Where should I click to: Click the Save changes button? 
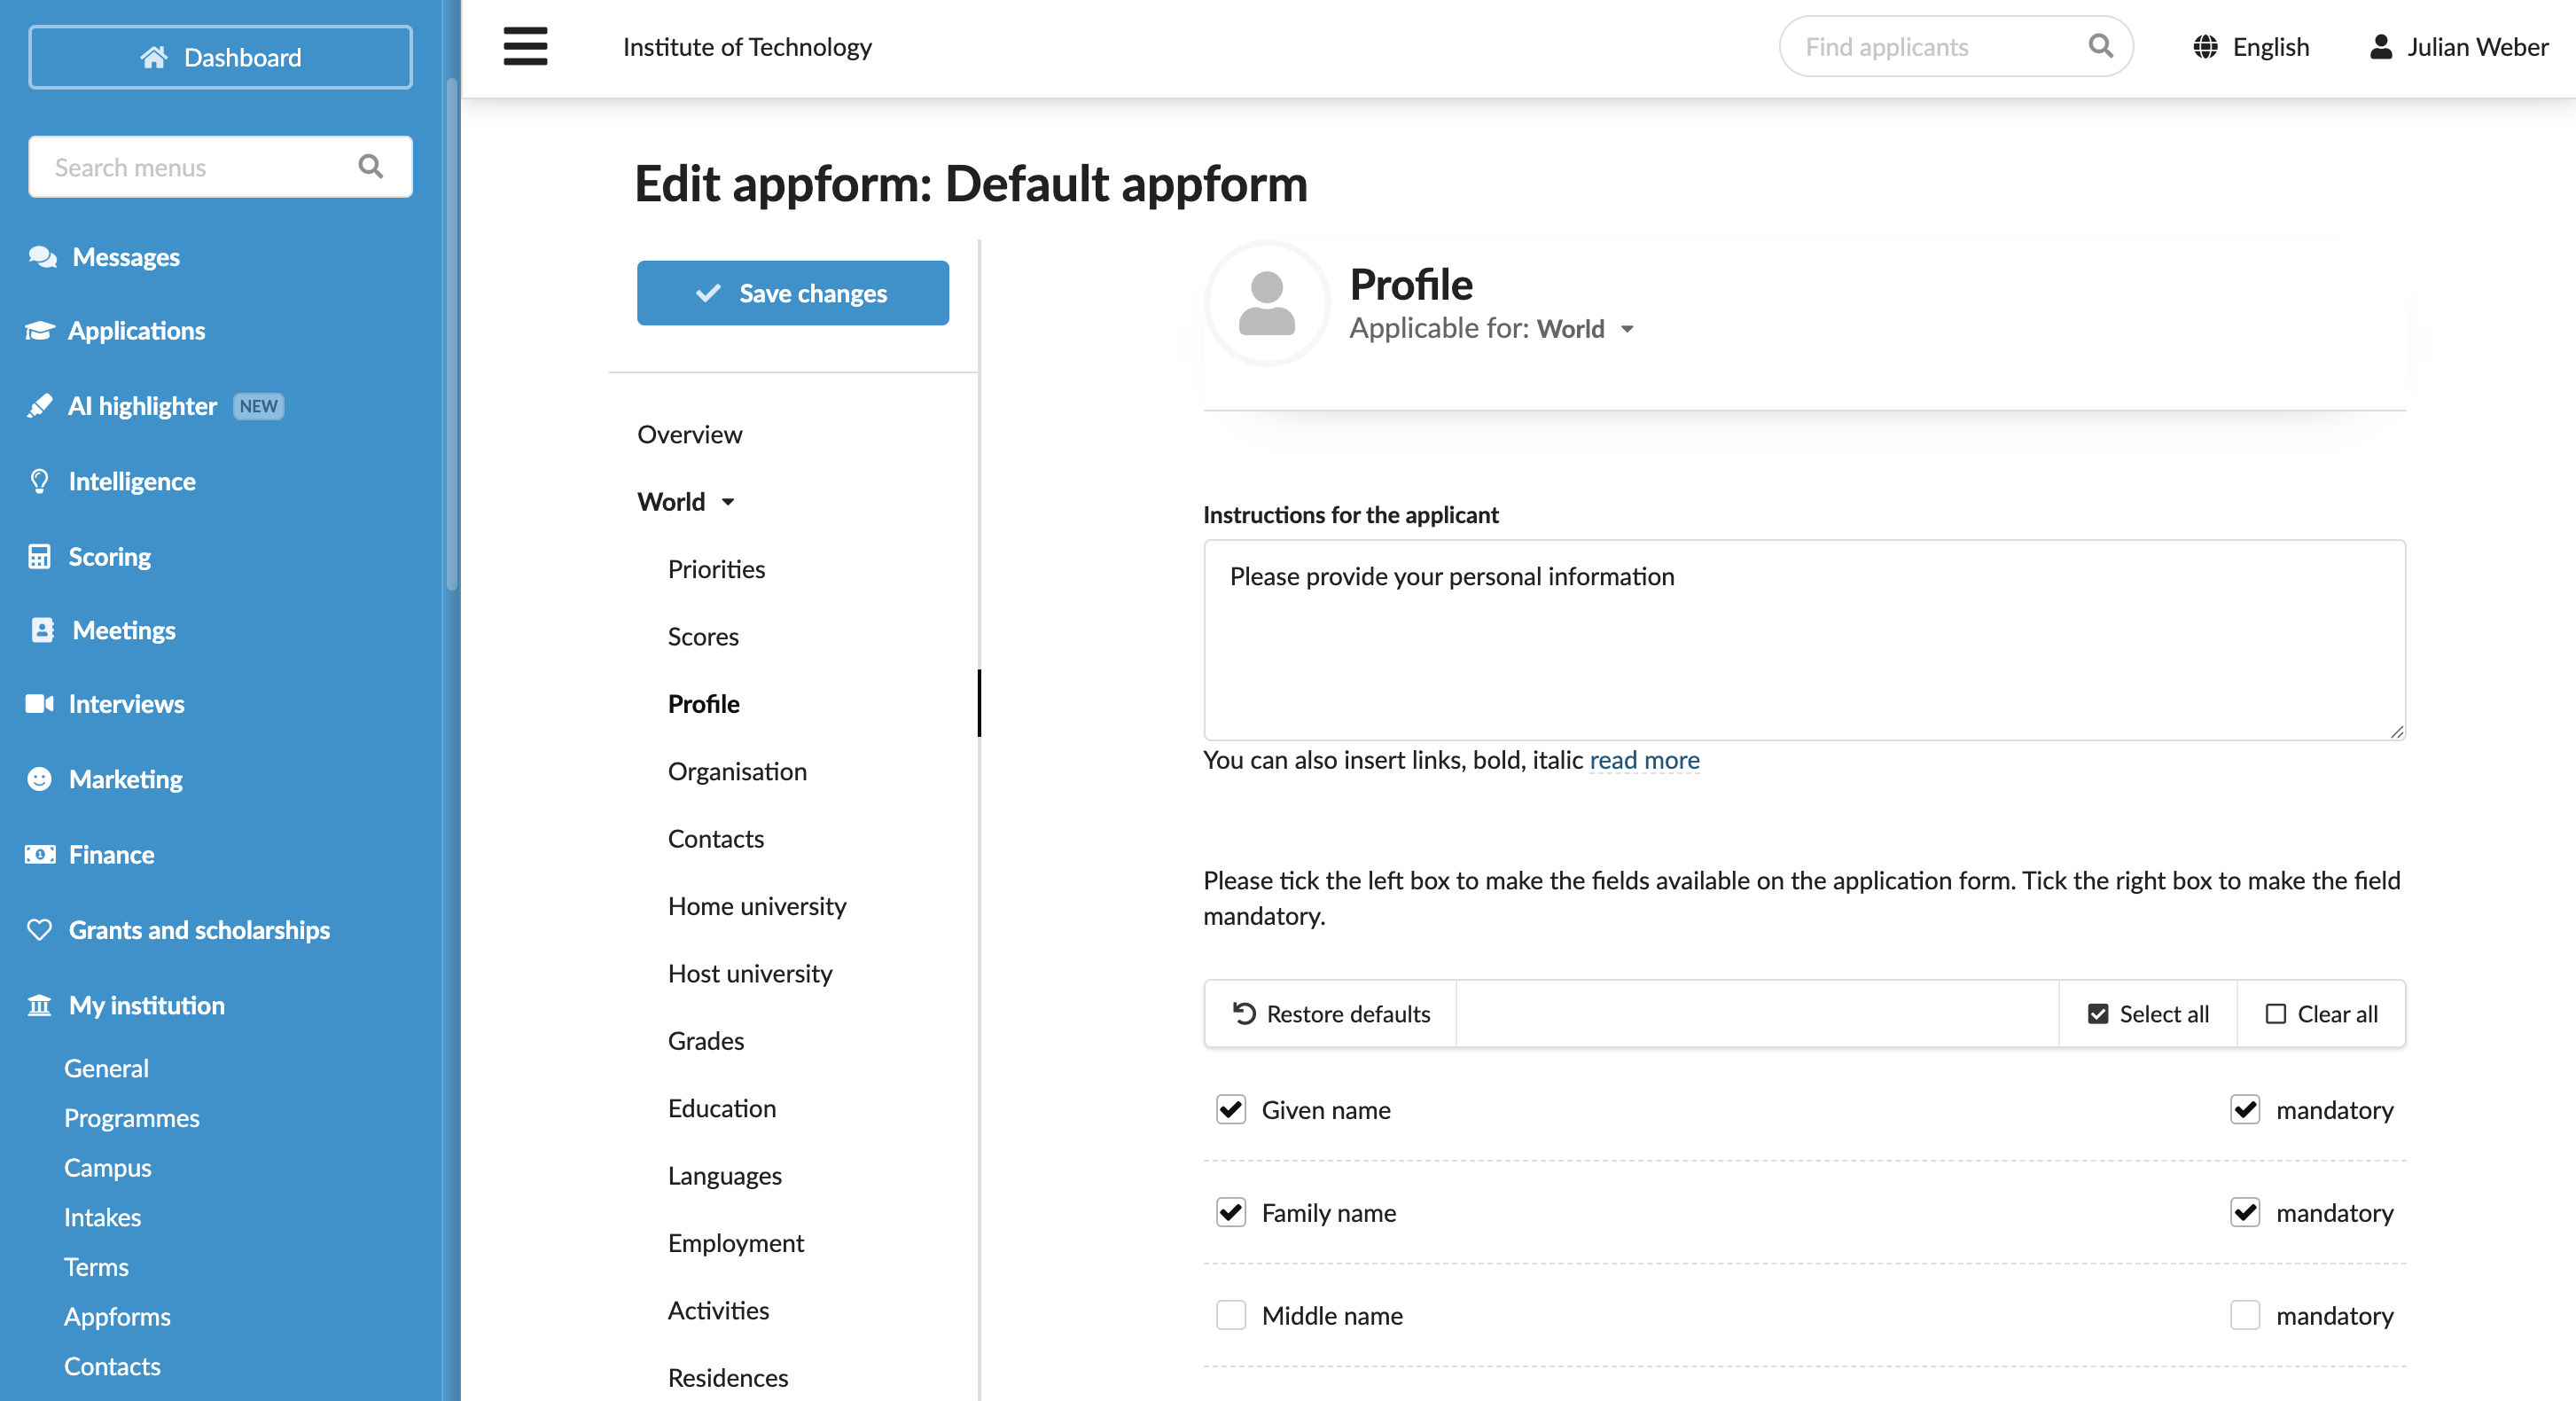click(x=792, y=292)
